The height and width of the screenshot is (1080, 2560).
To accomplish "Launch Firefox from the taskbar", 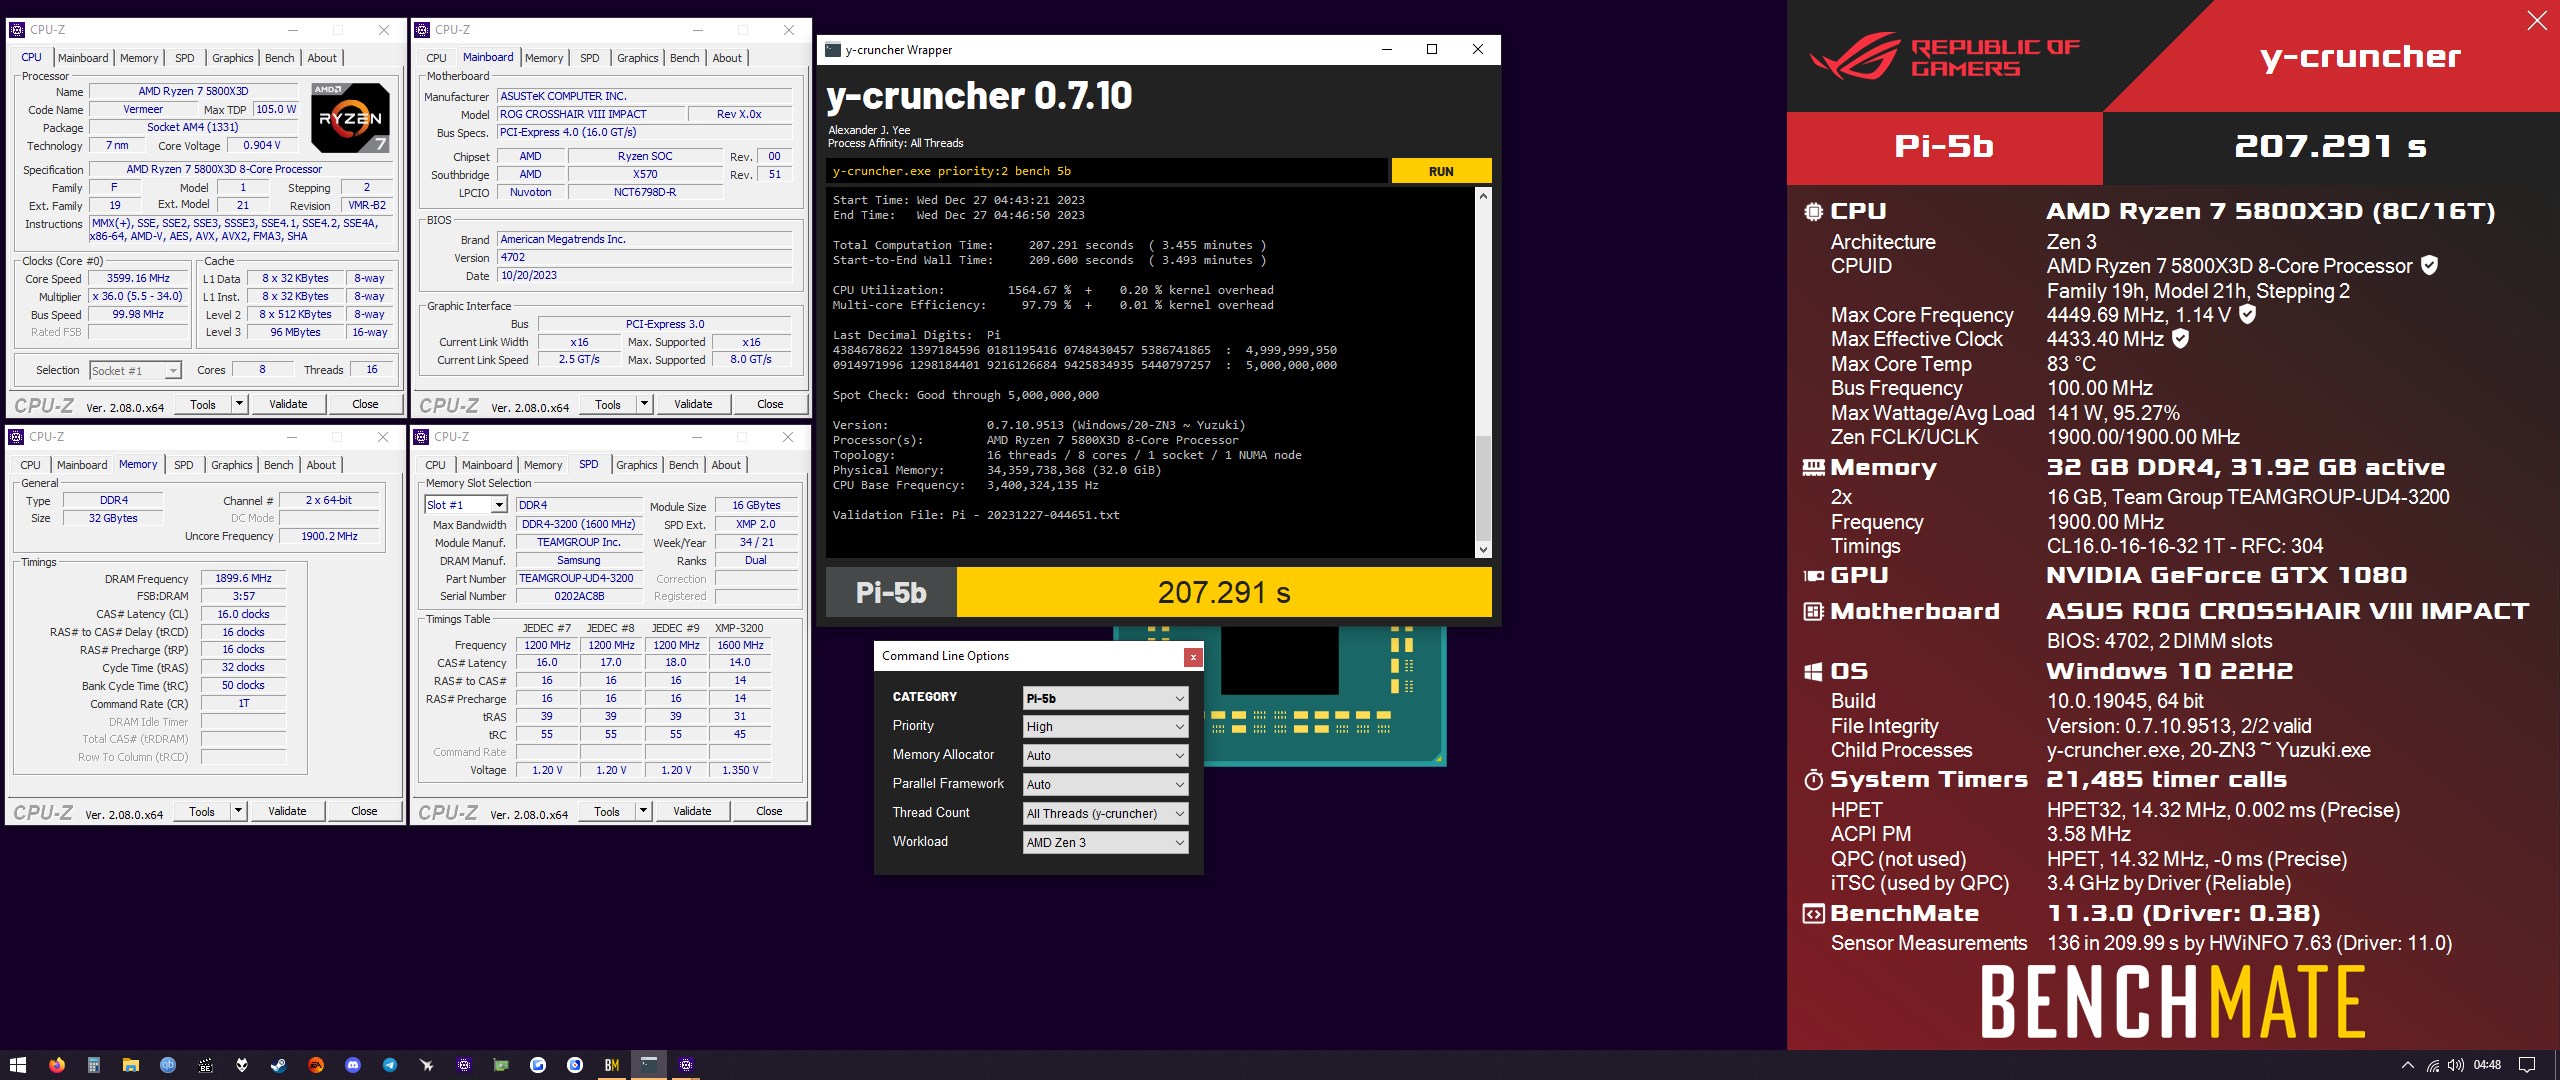I will tap(57, 1065).
